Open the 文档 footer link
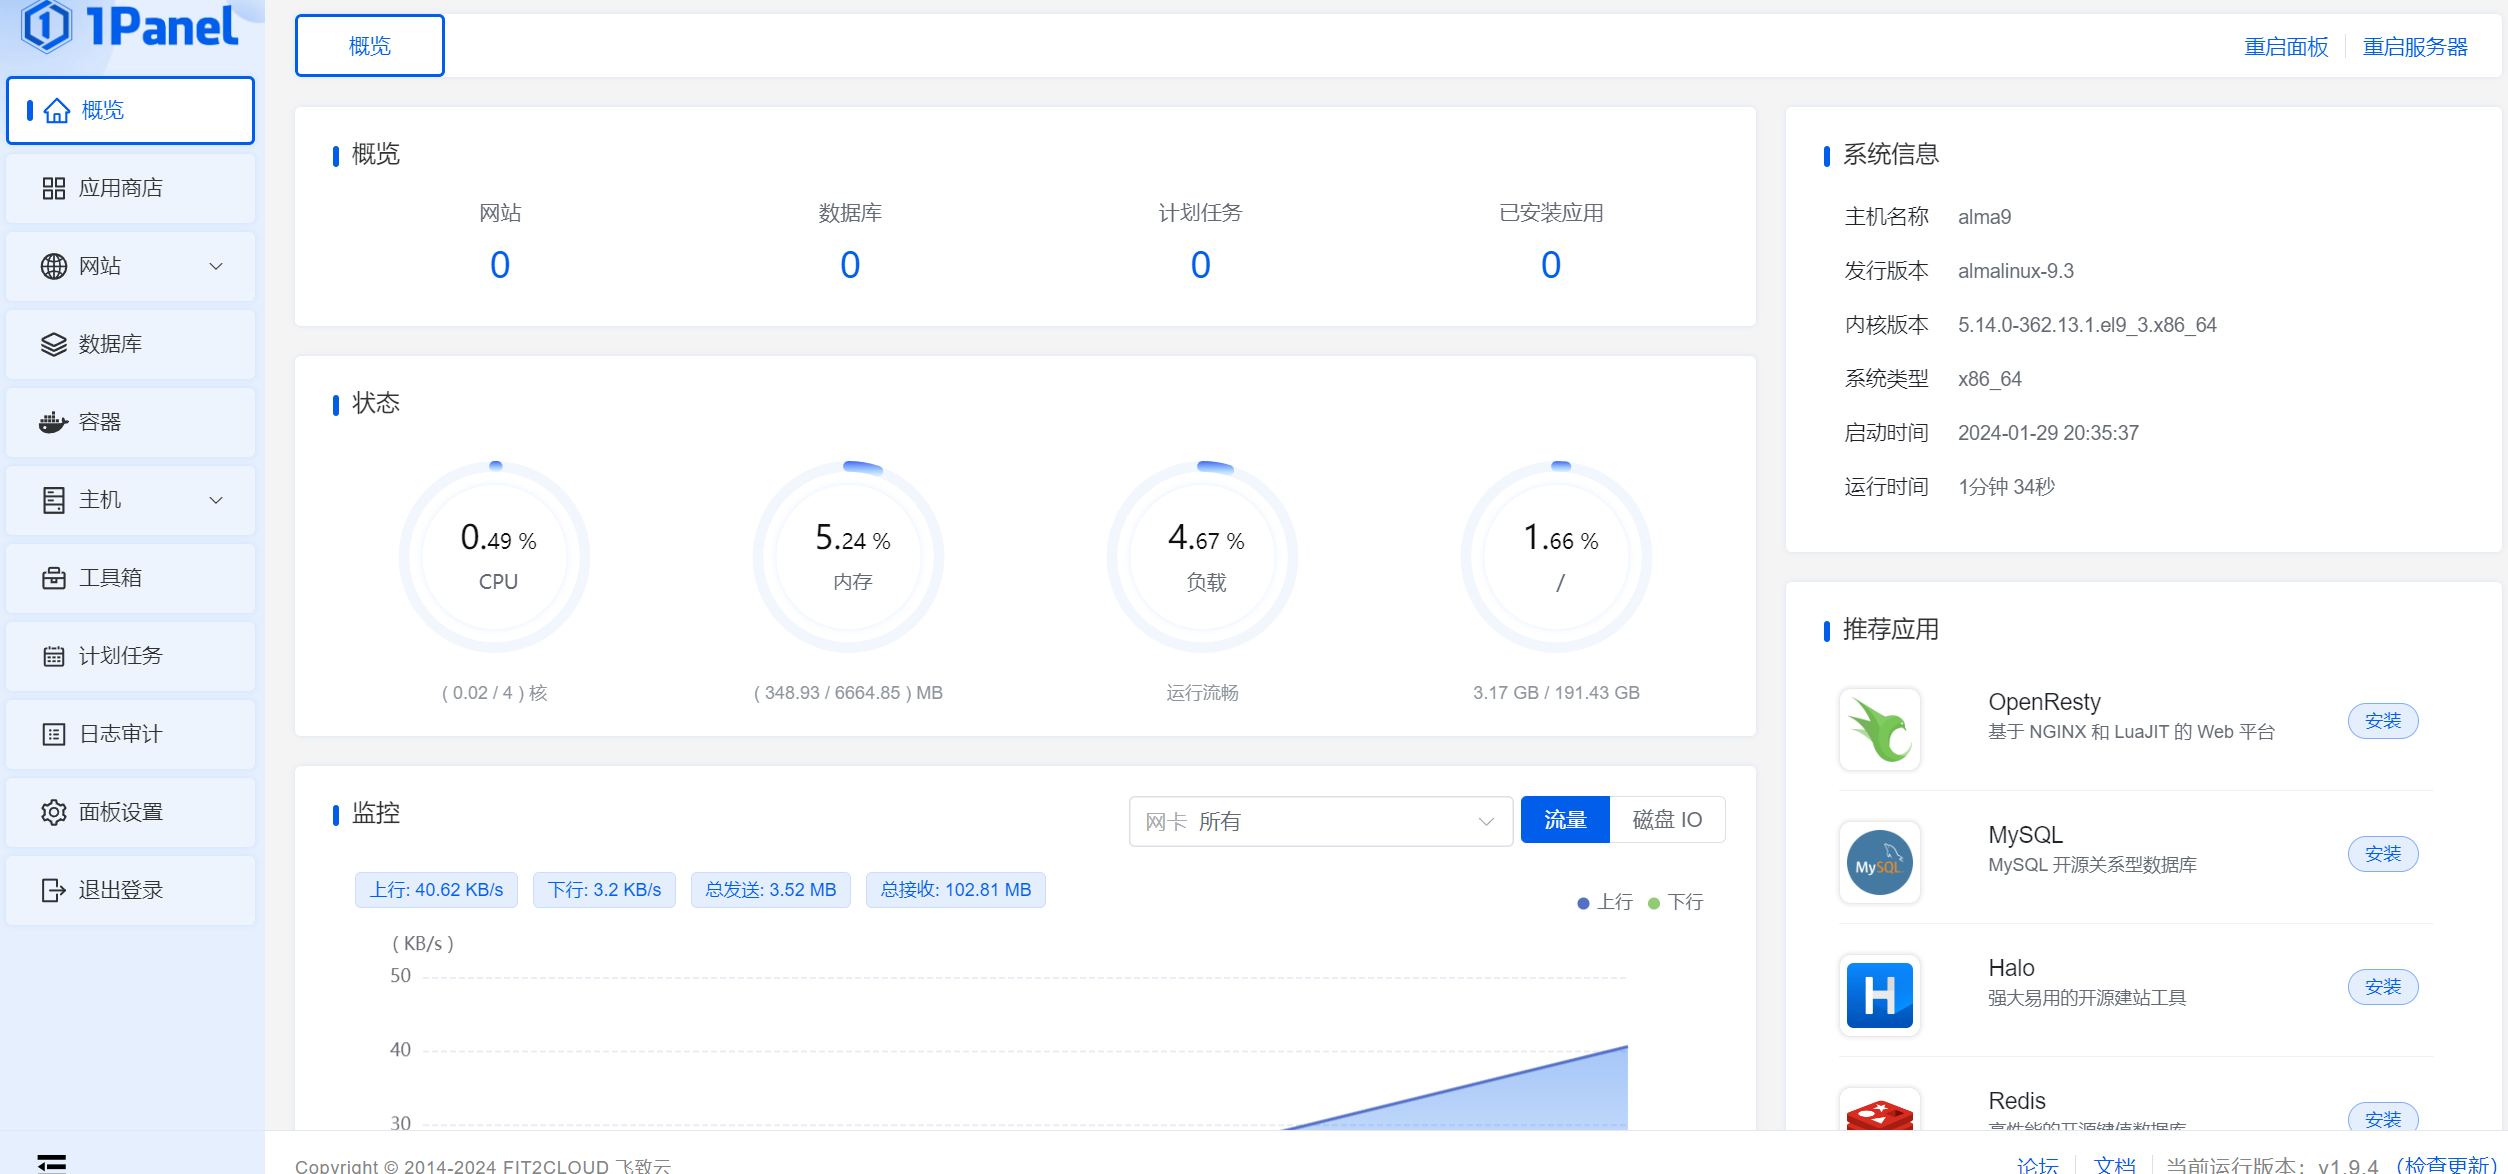The image size is (2508, 1174). (x=2115, y=1165)
